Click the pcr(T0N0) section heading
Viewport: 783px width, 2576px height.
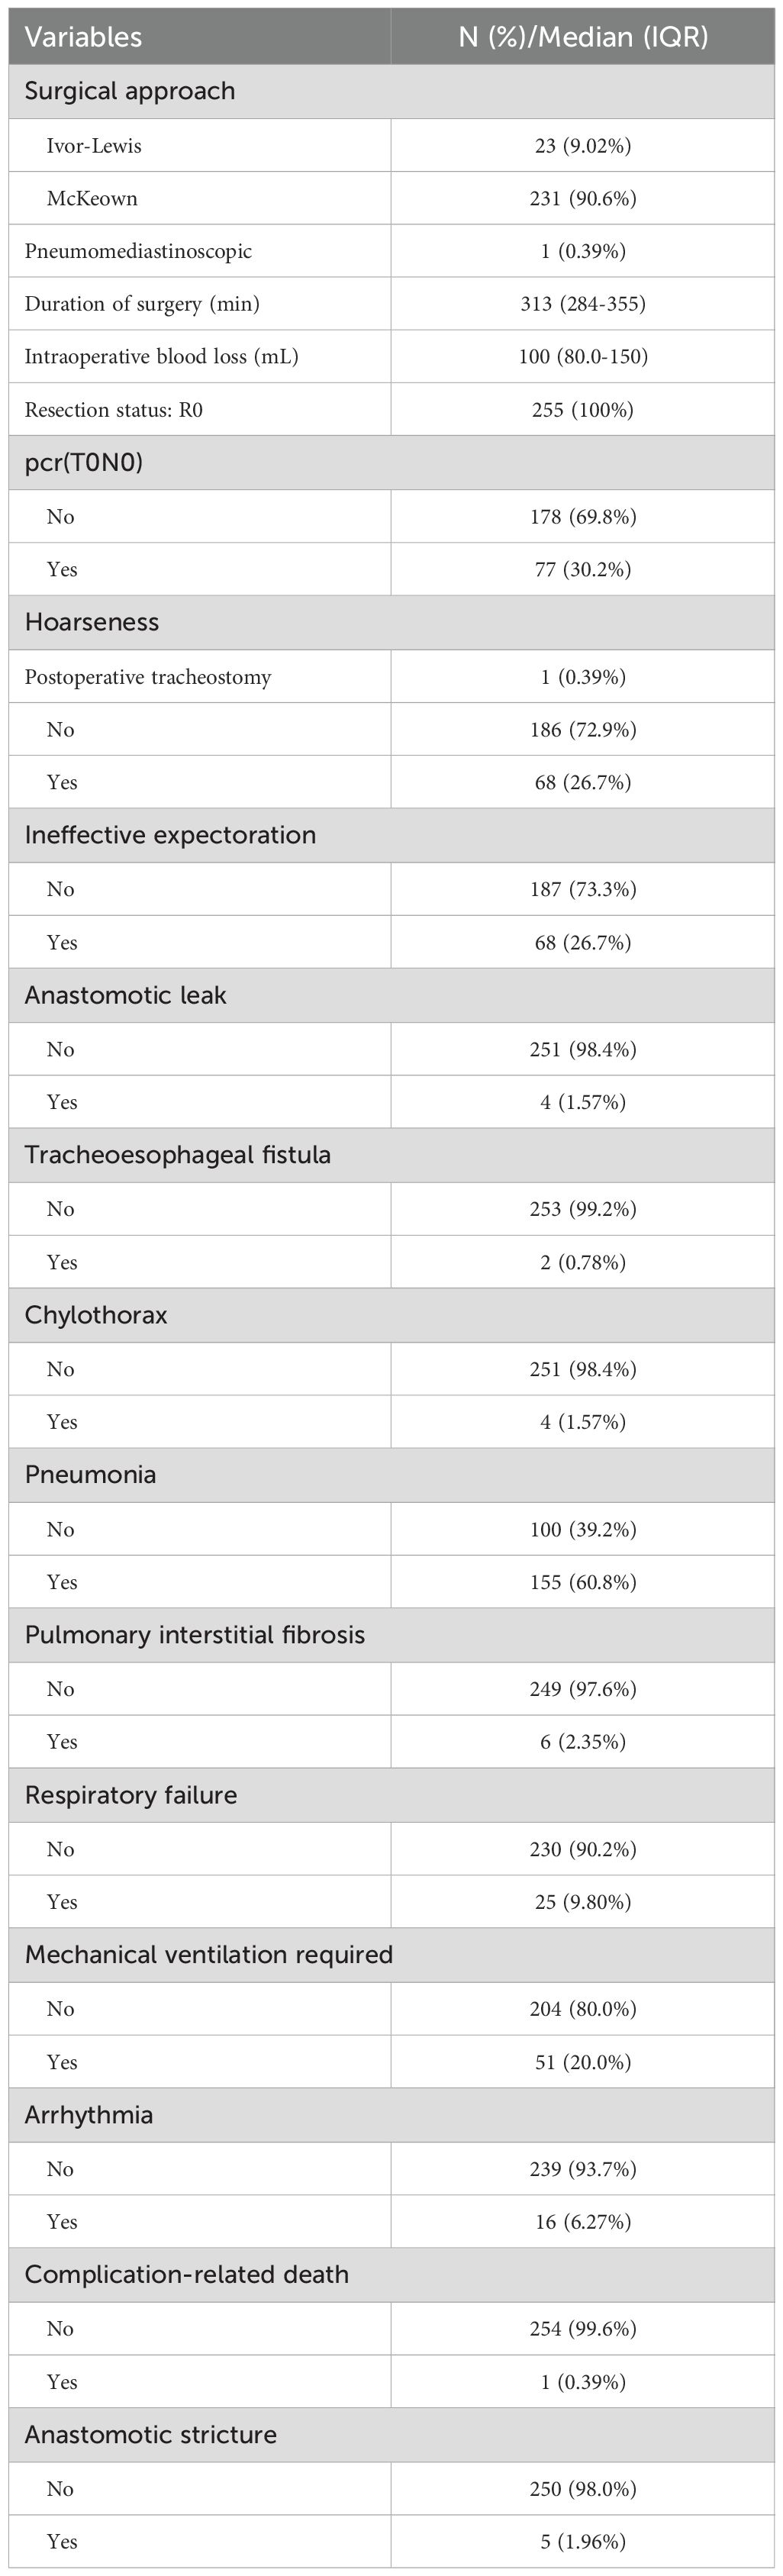point(84,463)
